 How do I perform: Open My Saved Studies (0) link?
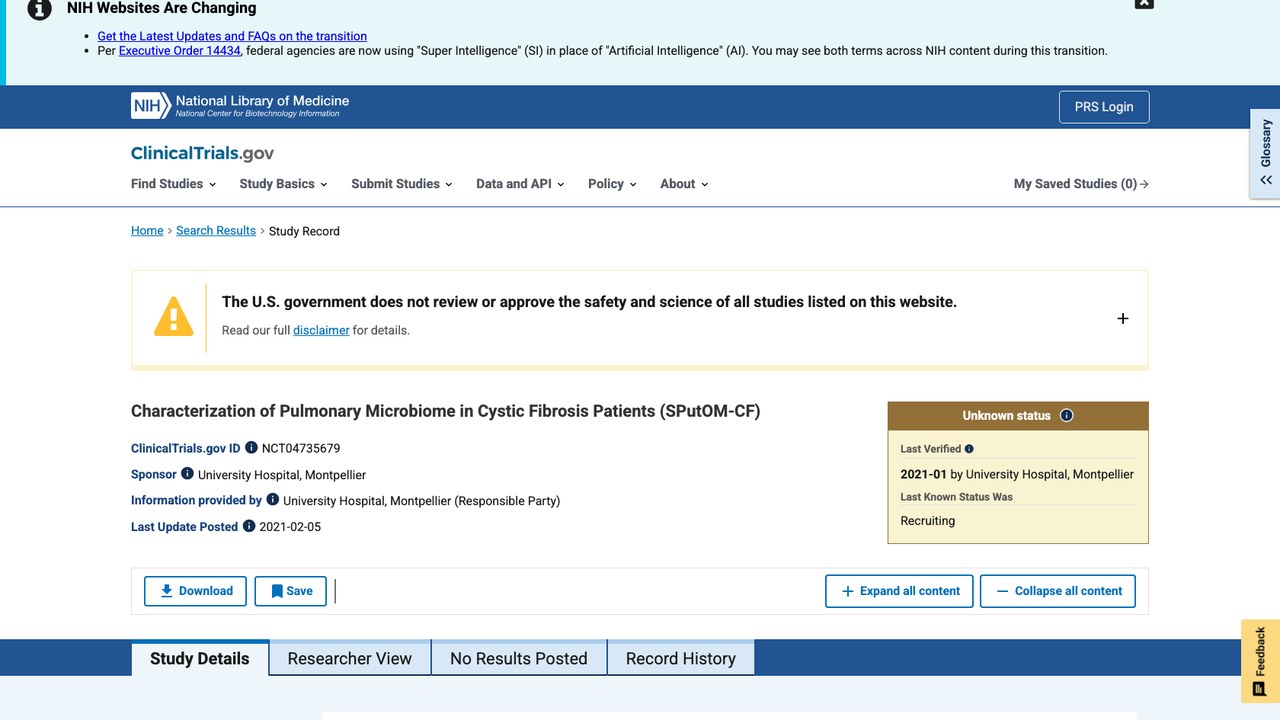[1081, 184]
